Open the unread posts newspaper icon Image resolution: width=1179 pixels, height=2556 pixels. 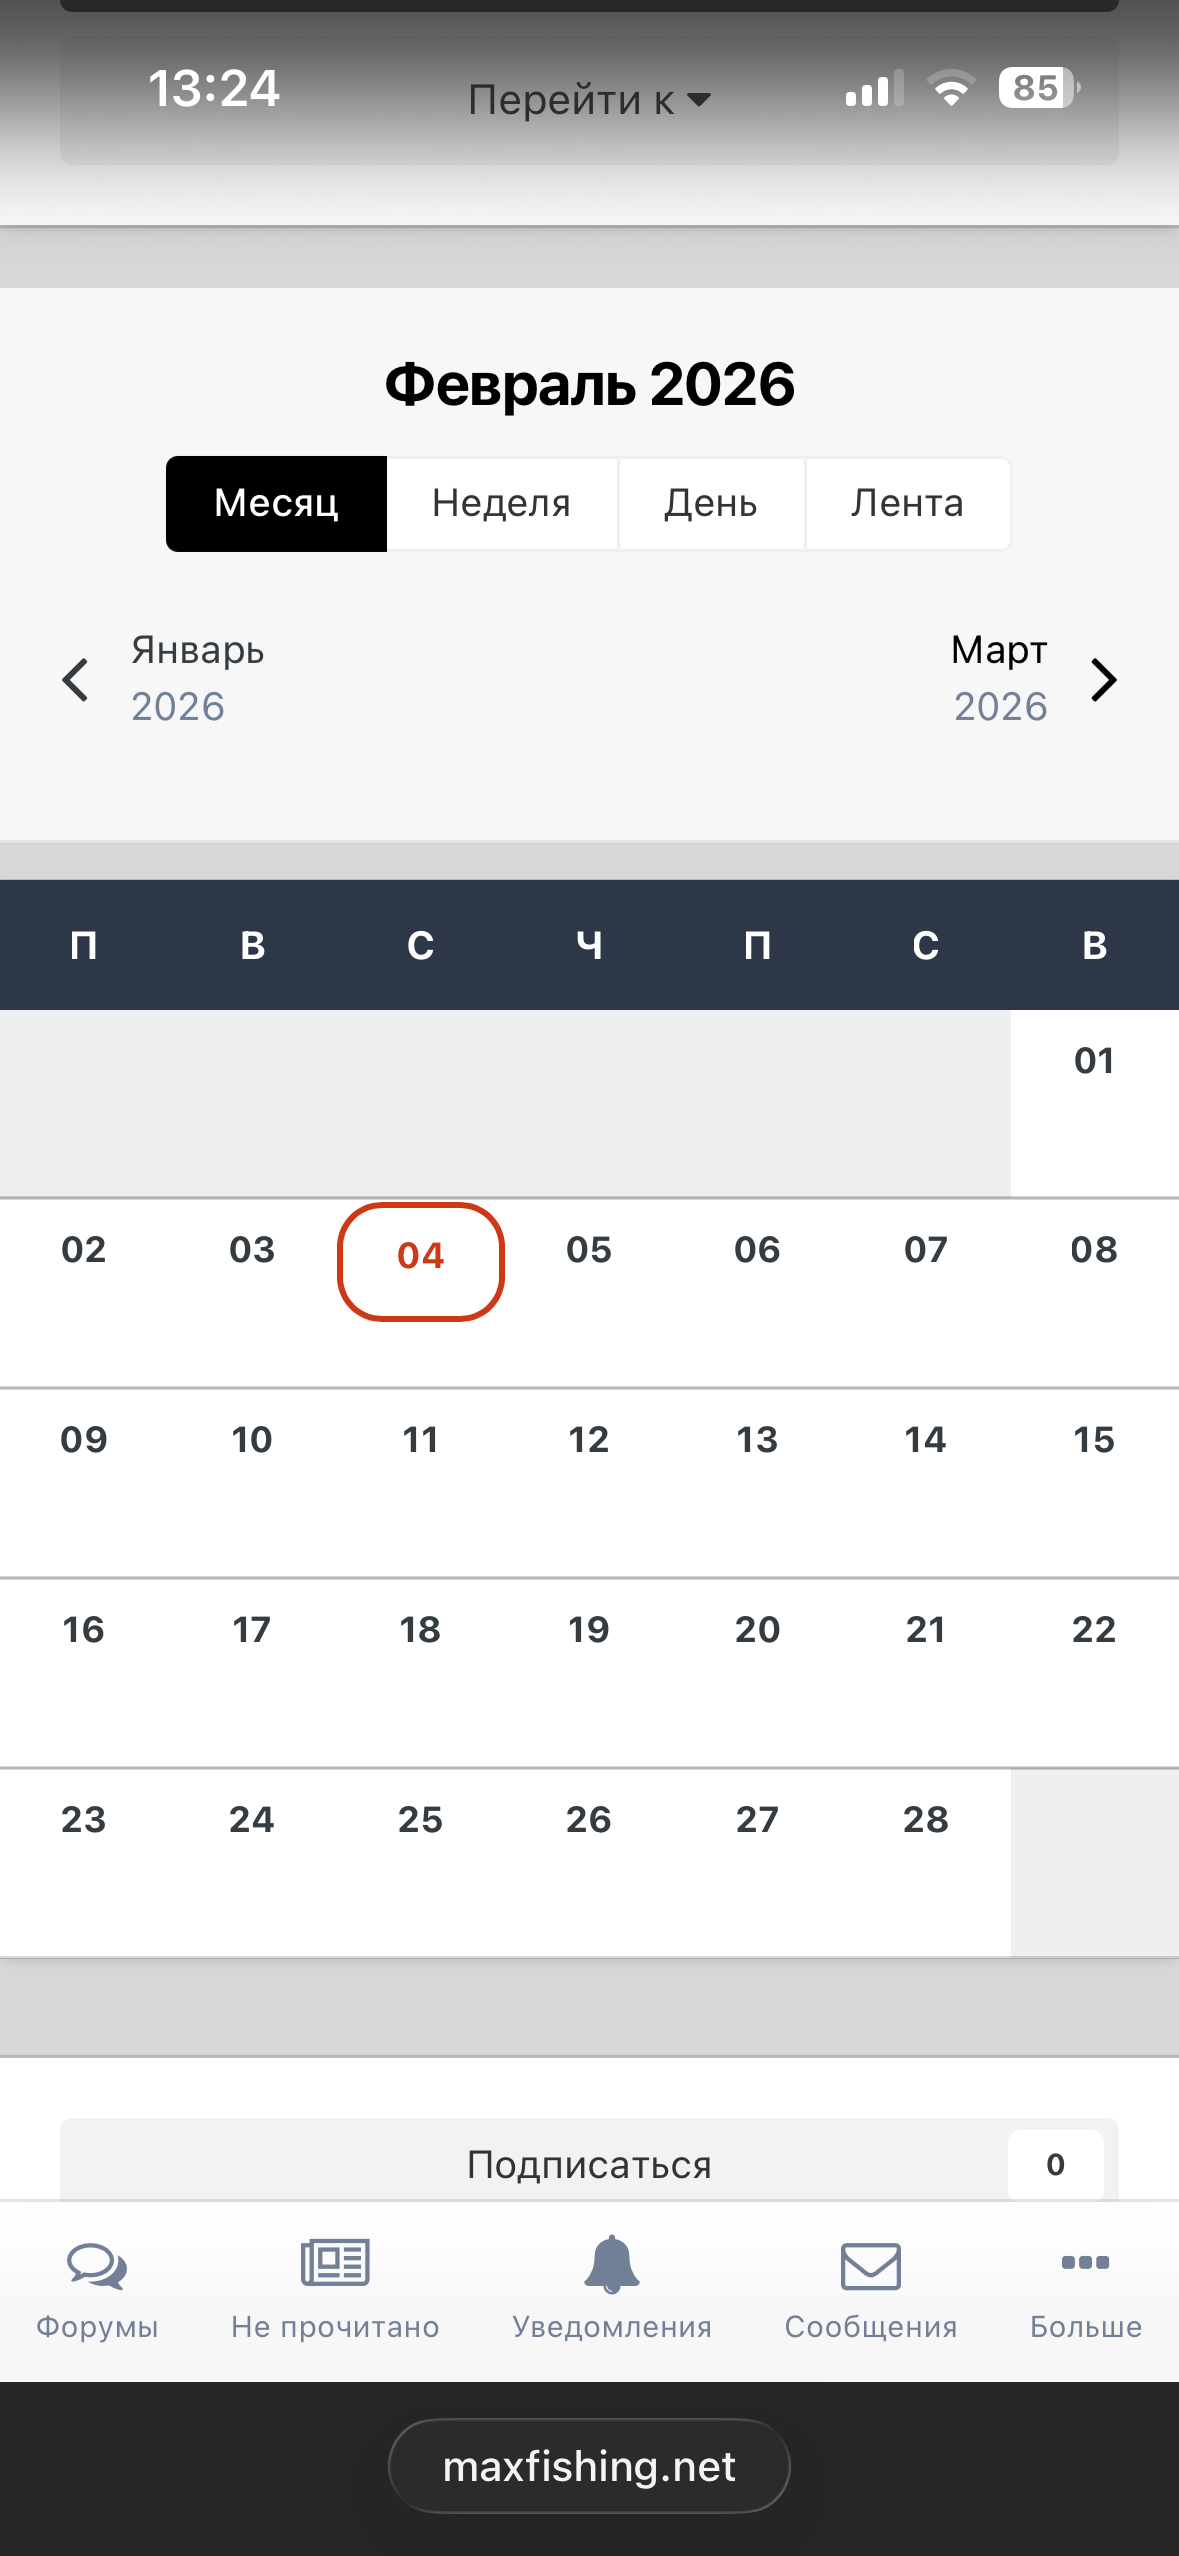[335, 2264]
